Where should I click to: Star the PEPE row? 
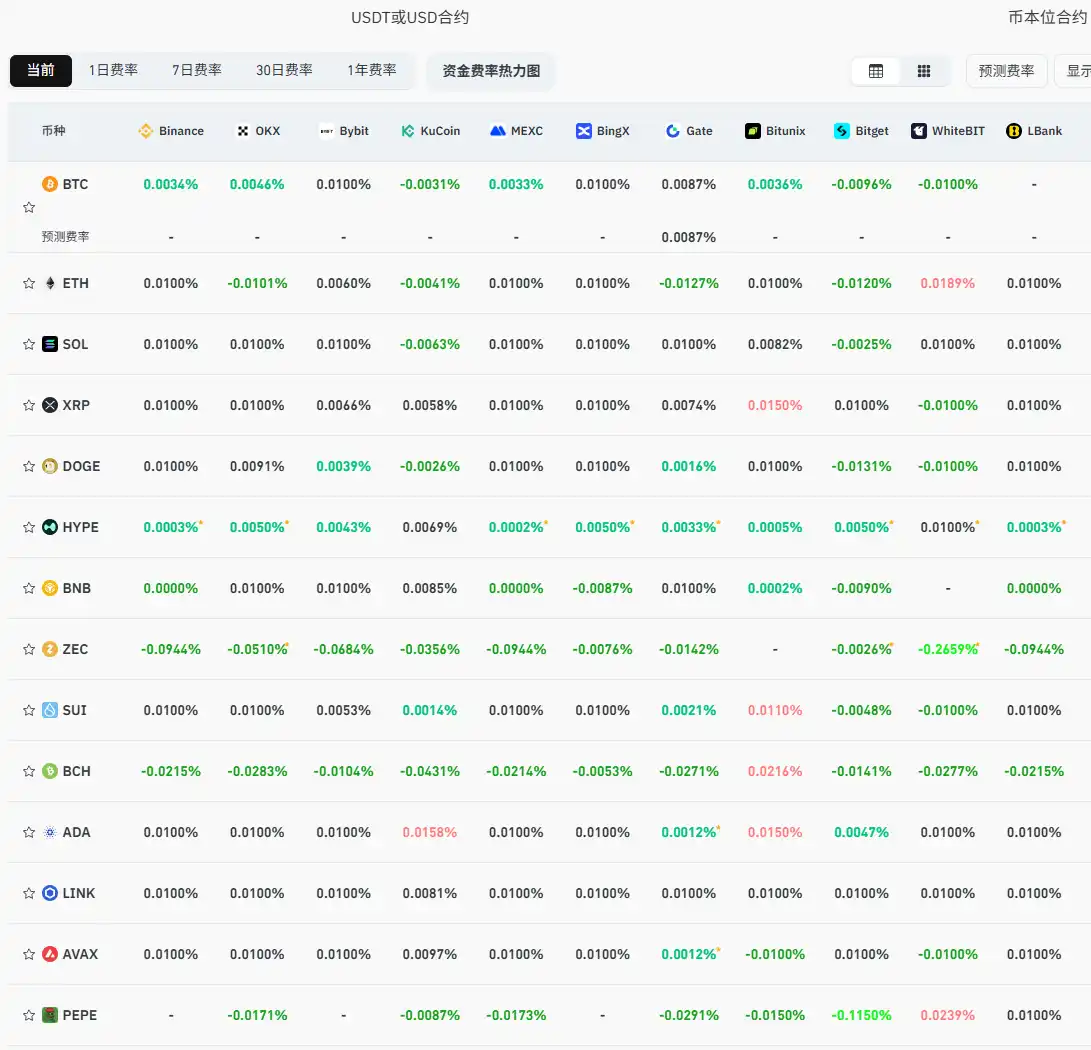point(29,1015)
